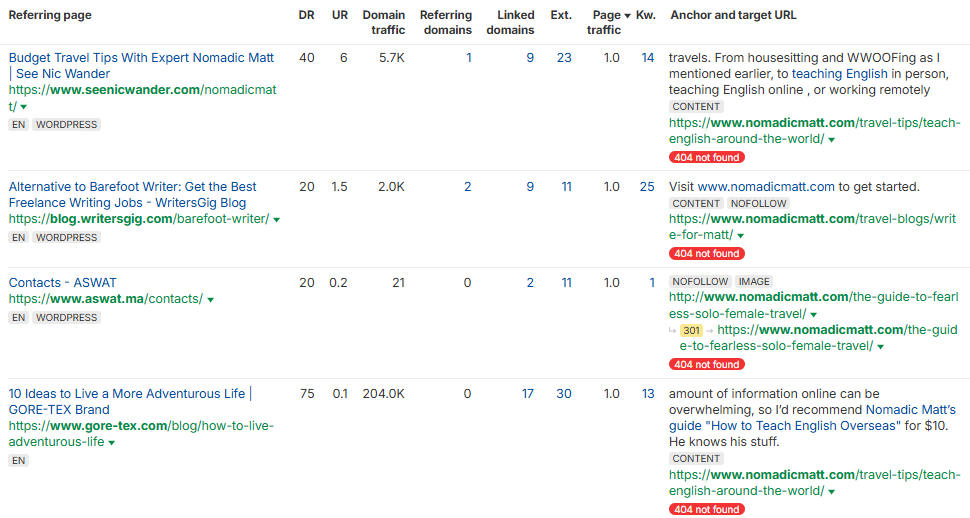Open referring domains count 2 for WritersGig
The image size is (970, 518).
pyautogui.click(x=468, y=186)
